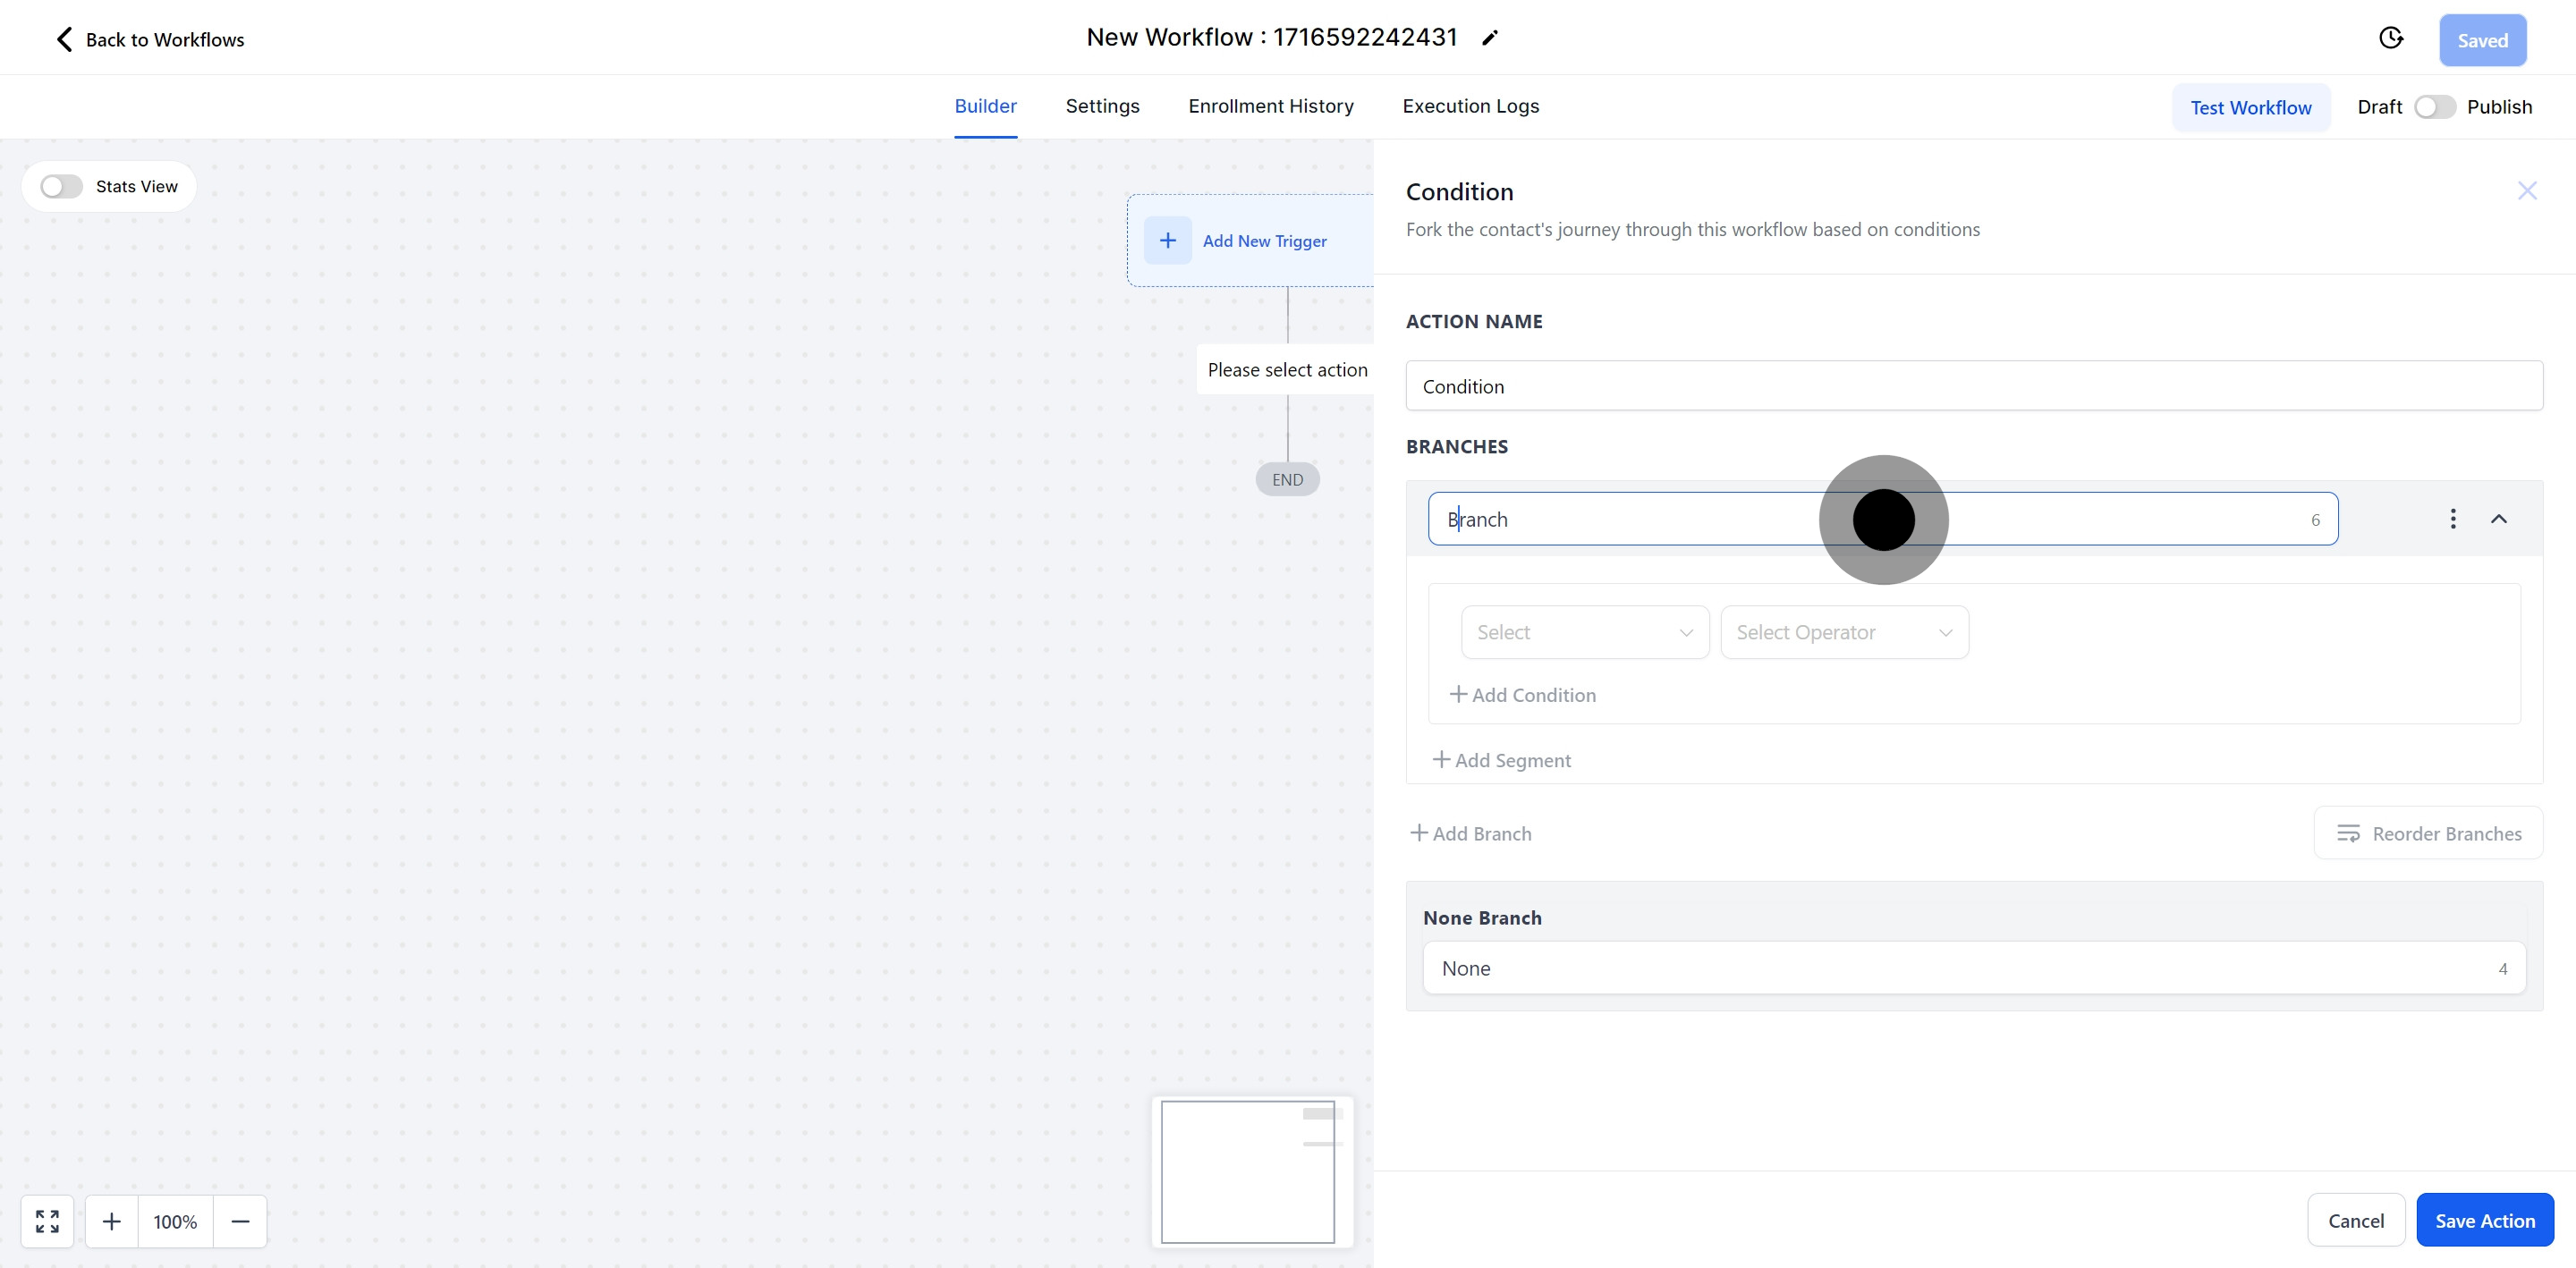This screenshot has height=1268, width=2576.
Task: Click the pencil icon to rename workflow
Action: tap(1489, 38)
